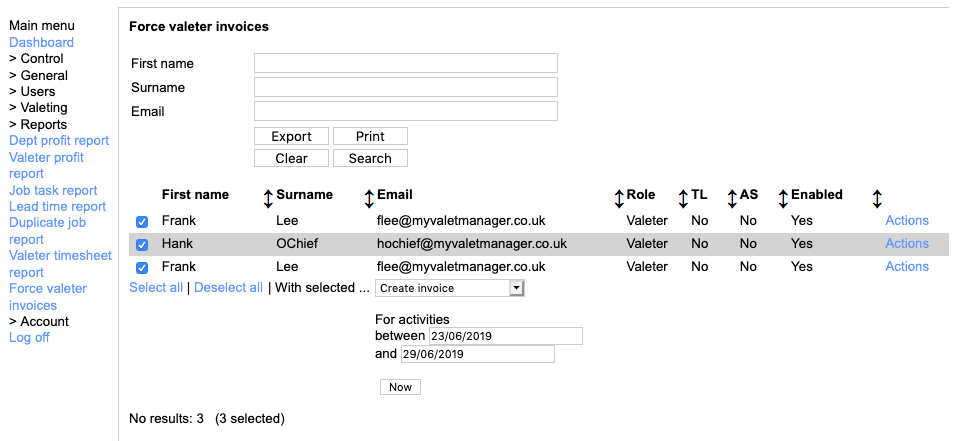This screenshot has width=957, height=441.
Task: Click Deselect all link
Action: pos(228,288)
